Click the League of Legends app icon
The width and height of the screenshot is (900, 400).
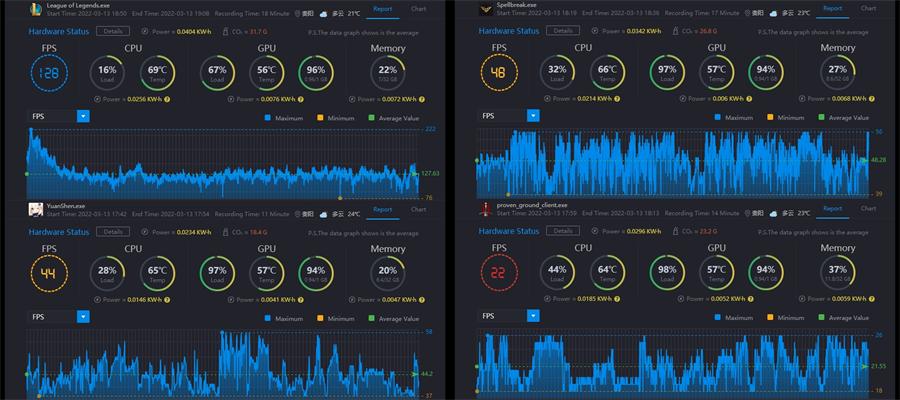click(x=36, y=9)
